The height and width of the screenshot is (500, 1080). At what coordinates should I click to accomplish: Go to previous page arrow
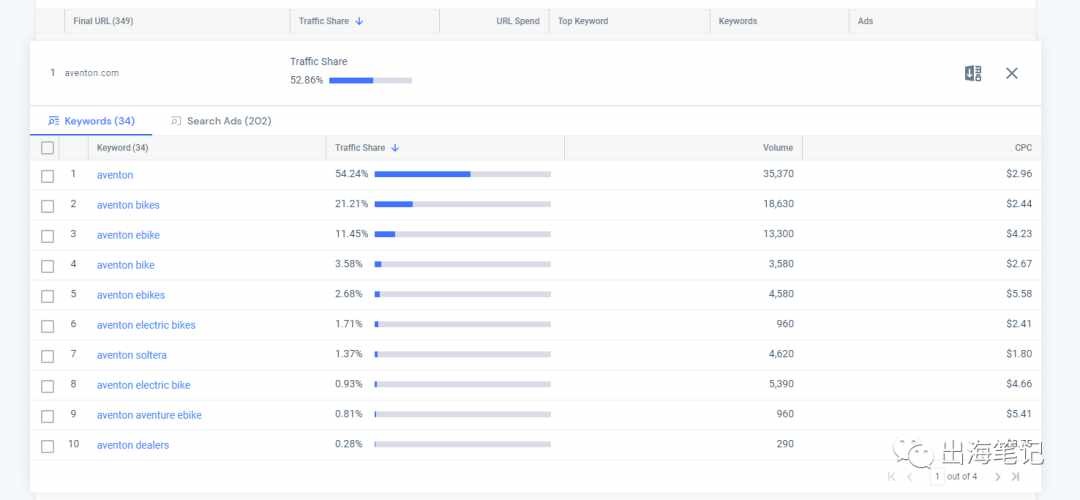tap(910, 476)
